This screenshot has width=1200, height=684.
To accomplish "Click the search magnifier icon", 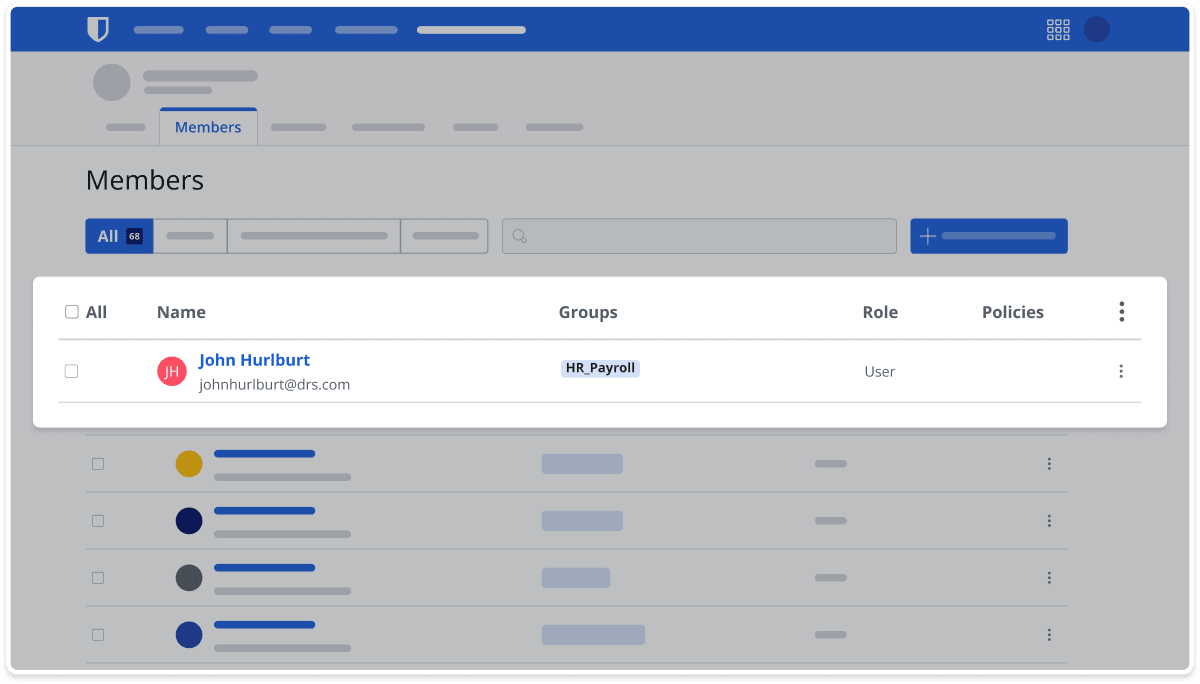I will pos(520,236).
